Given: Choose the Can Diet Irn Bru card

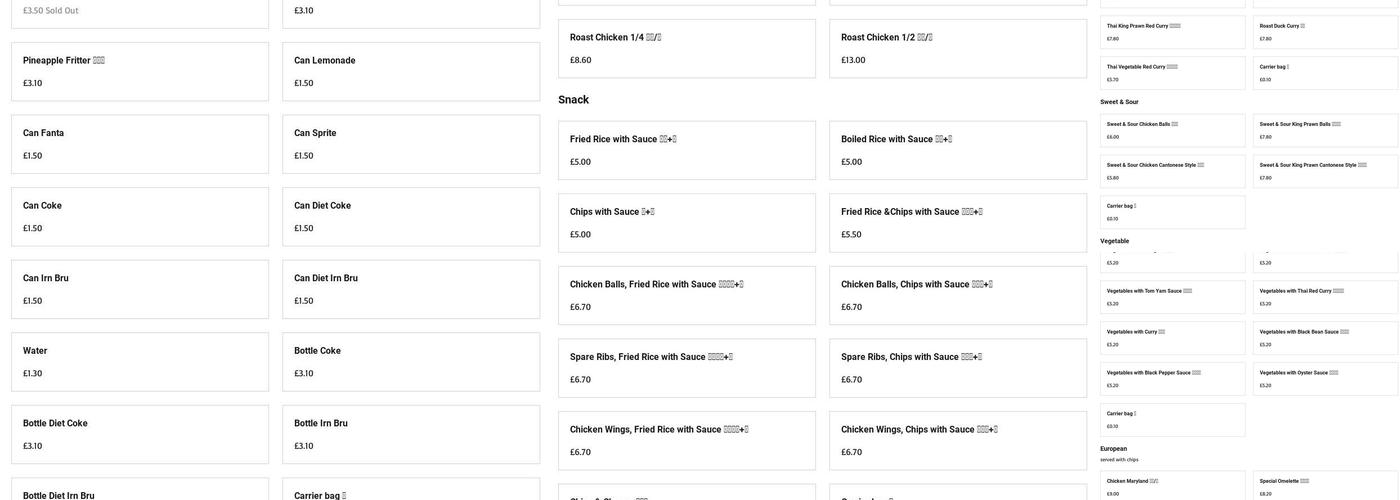Looking at the screenshot, I should (x=411, y=289).
